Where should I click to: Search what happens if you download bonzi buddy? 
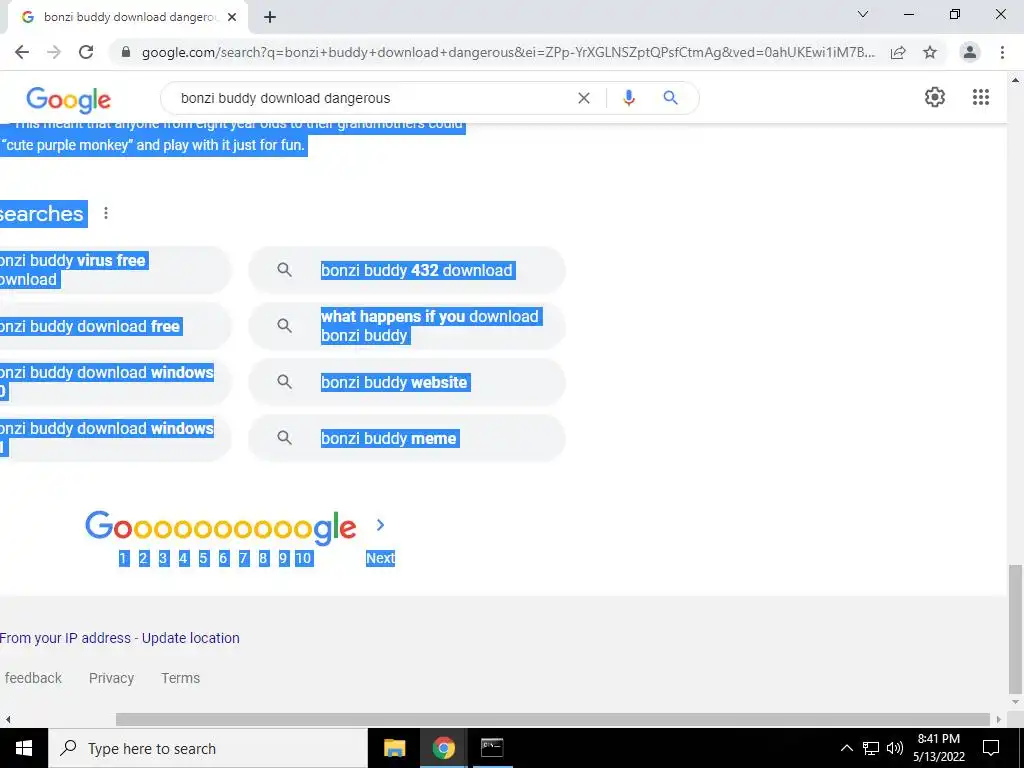407,326
